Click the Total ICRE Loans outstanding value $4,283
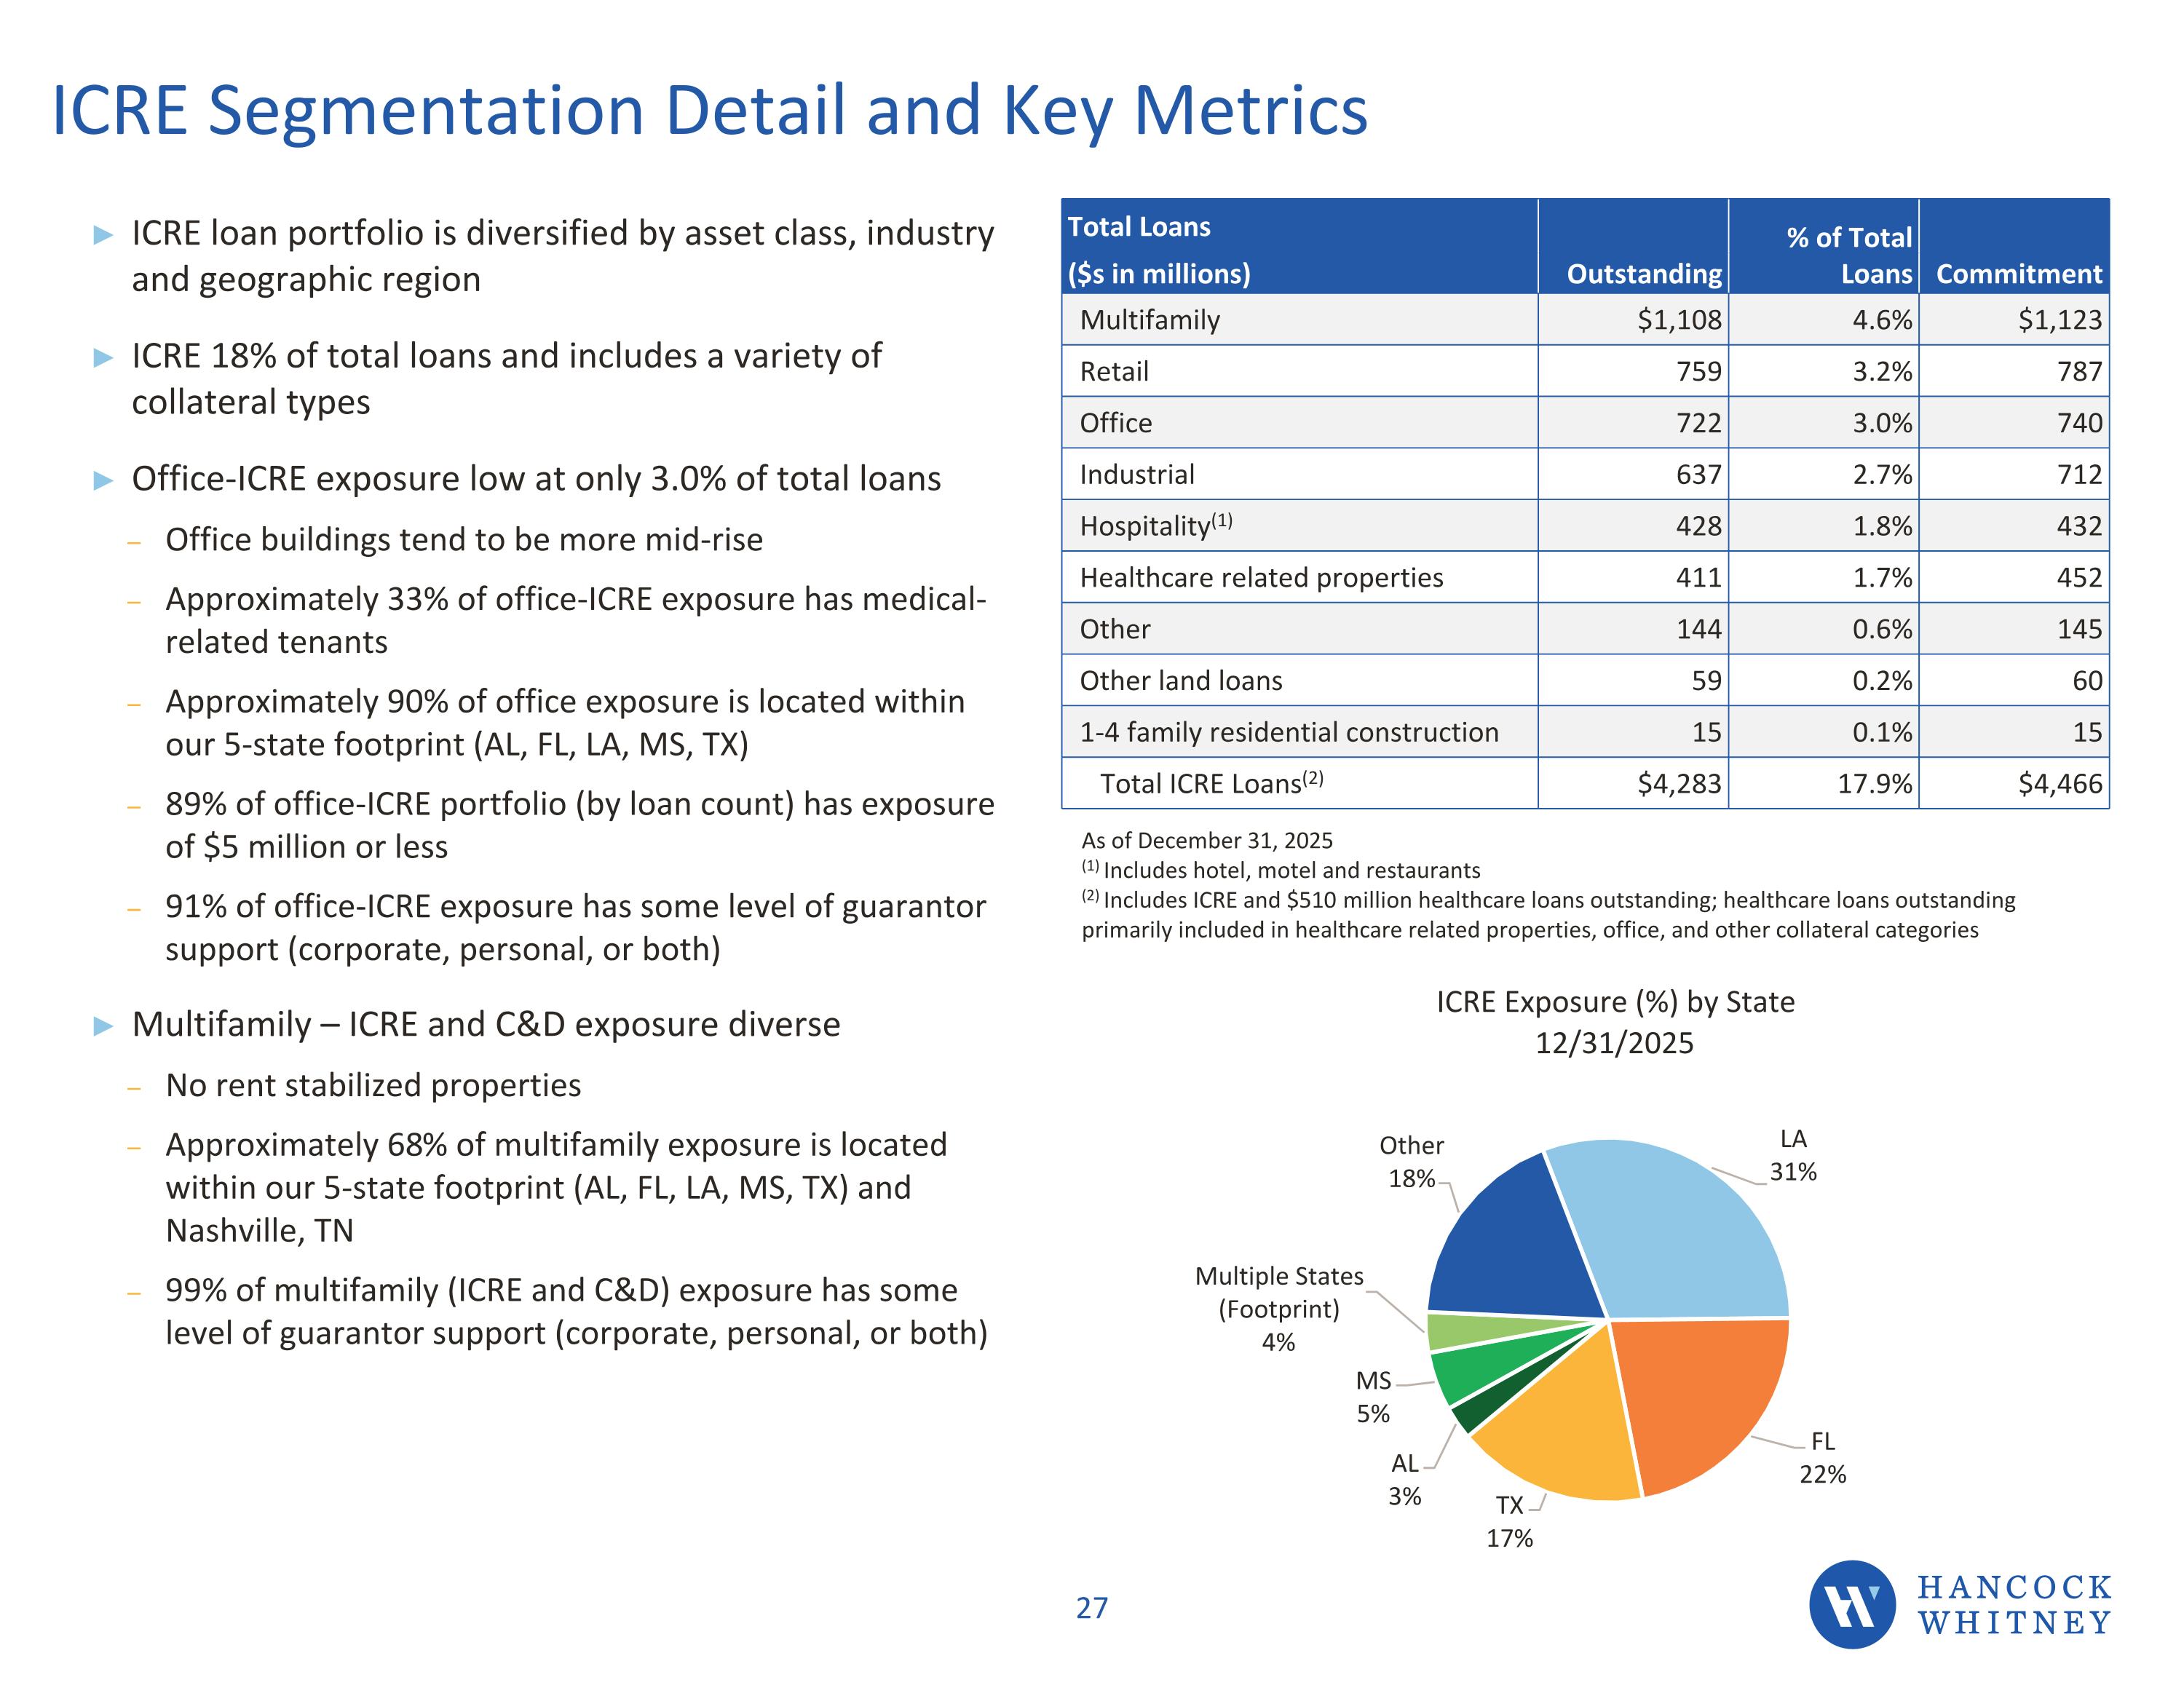Viewport: 2184px width, 1685px height. click(x=1679, y=783)
